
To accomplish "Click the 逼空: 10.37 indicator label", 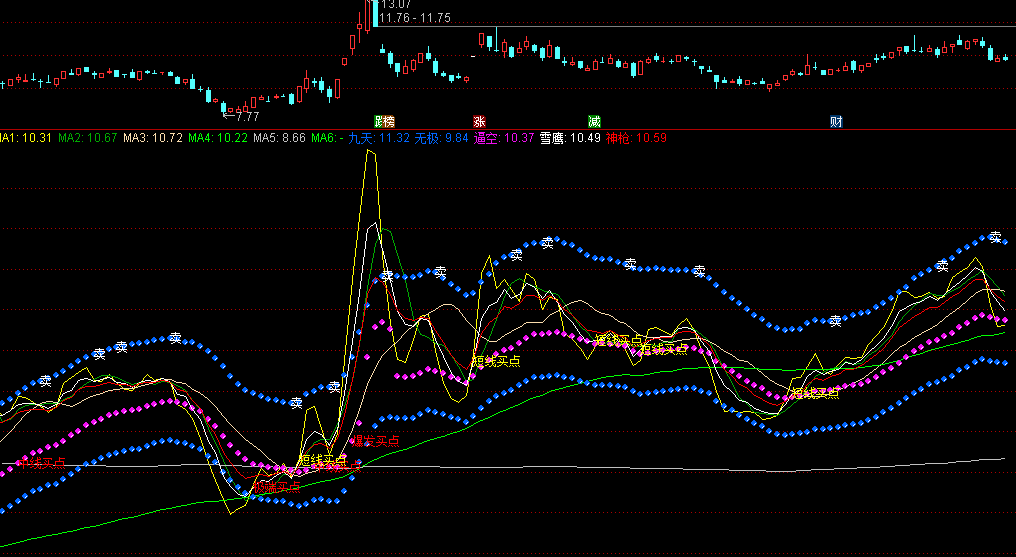I will (x=505, y=137).
